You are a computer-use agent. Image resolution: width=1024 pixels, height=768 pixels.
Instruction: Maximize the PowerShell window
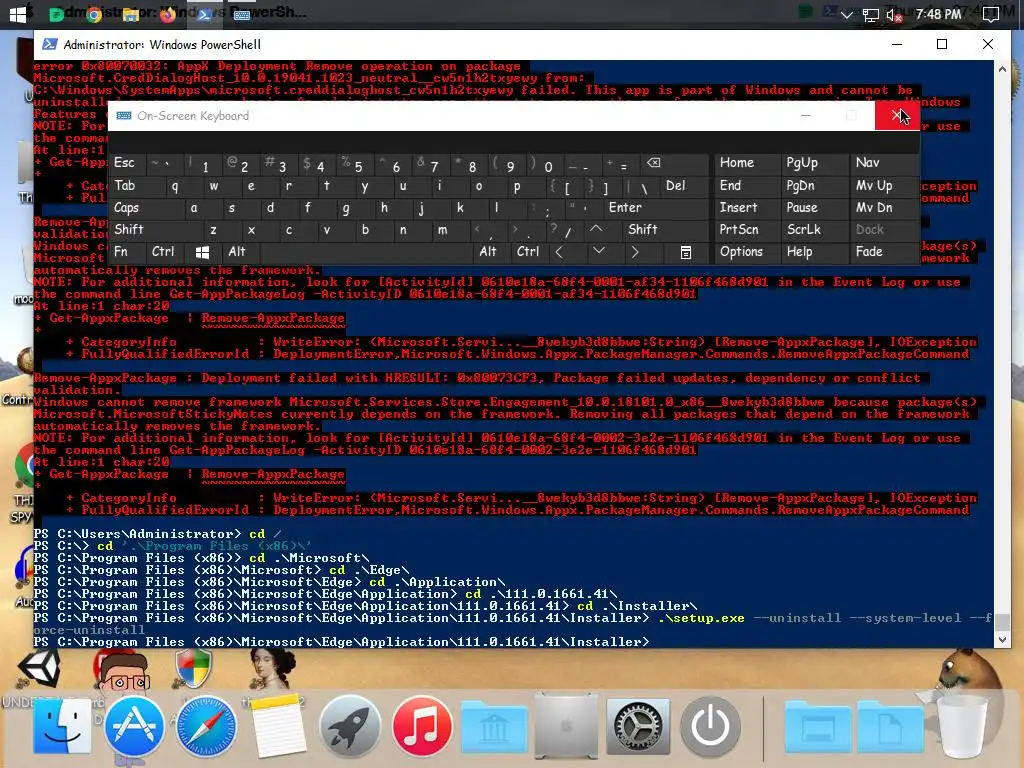pos(942,44)
